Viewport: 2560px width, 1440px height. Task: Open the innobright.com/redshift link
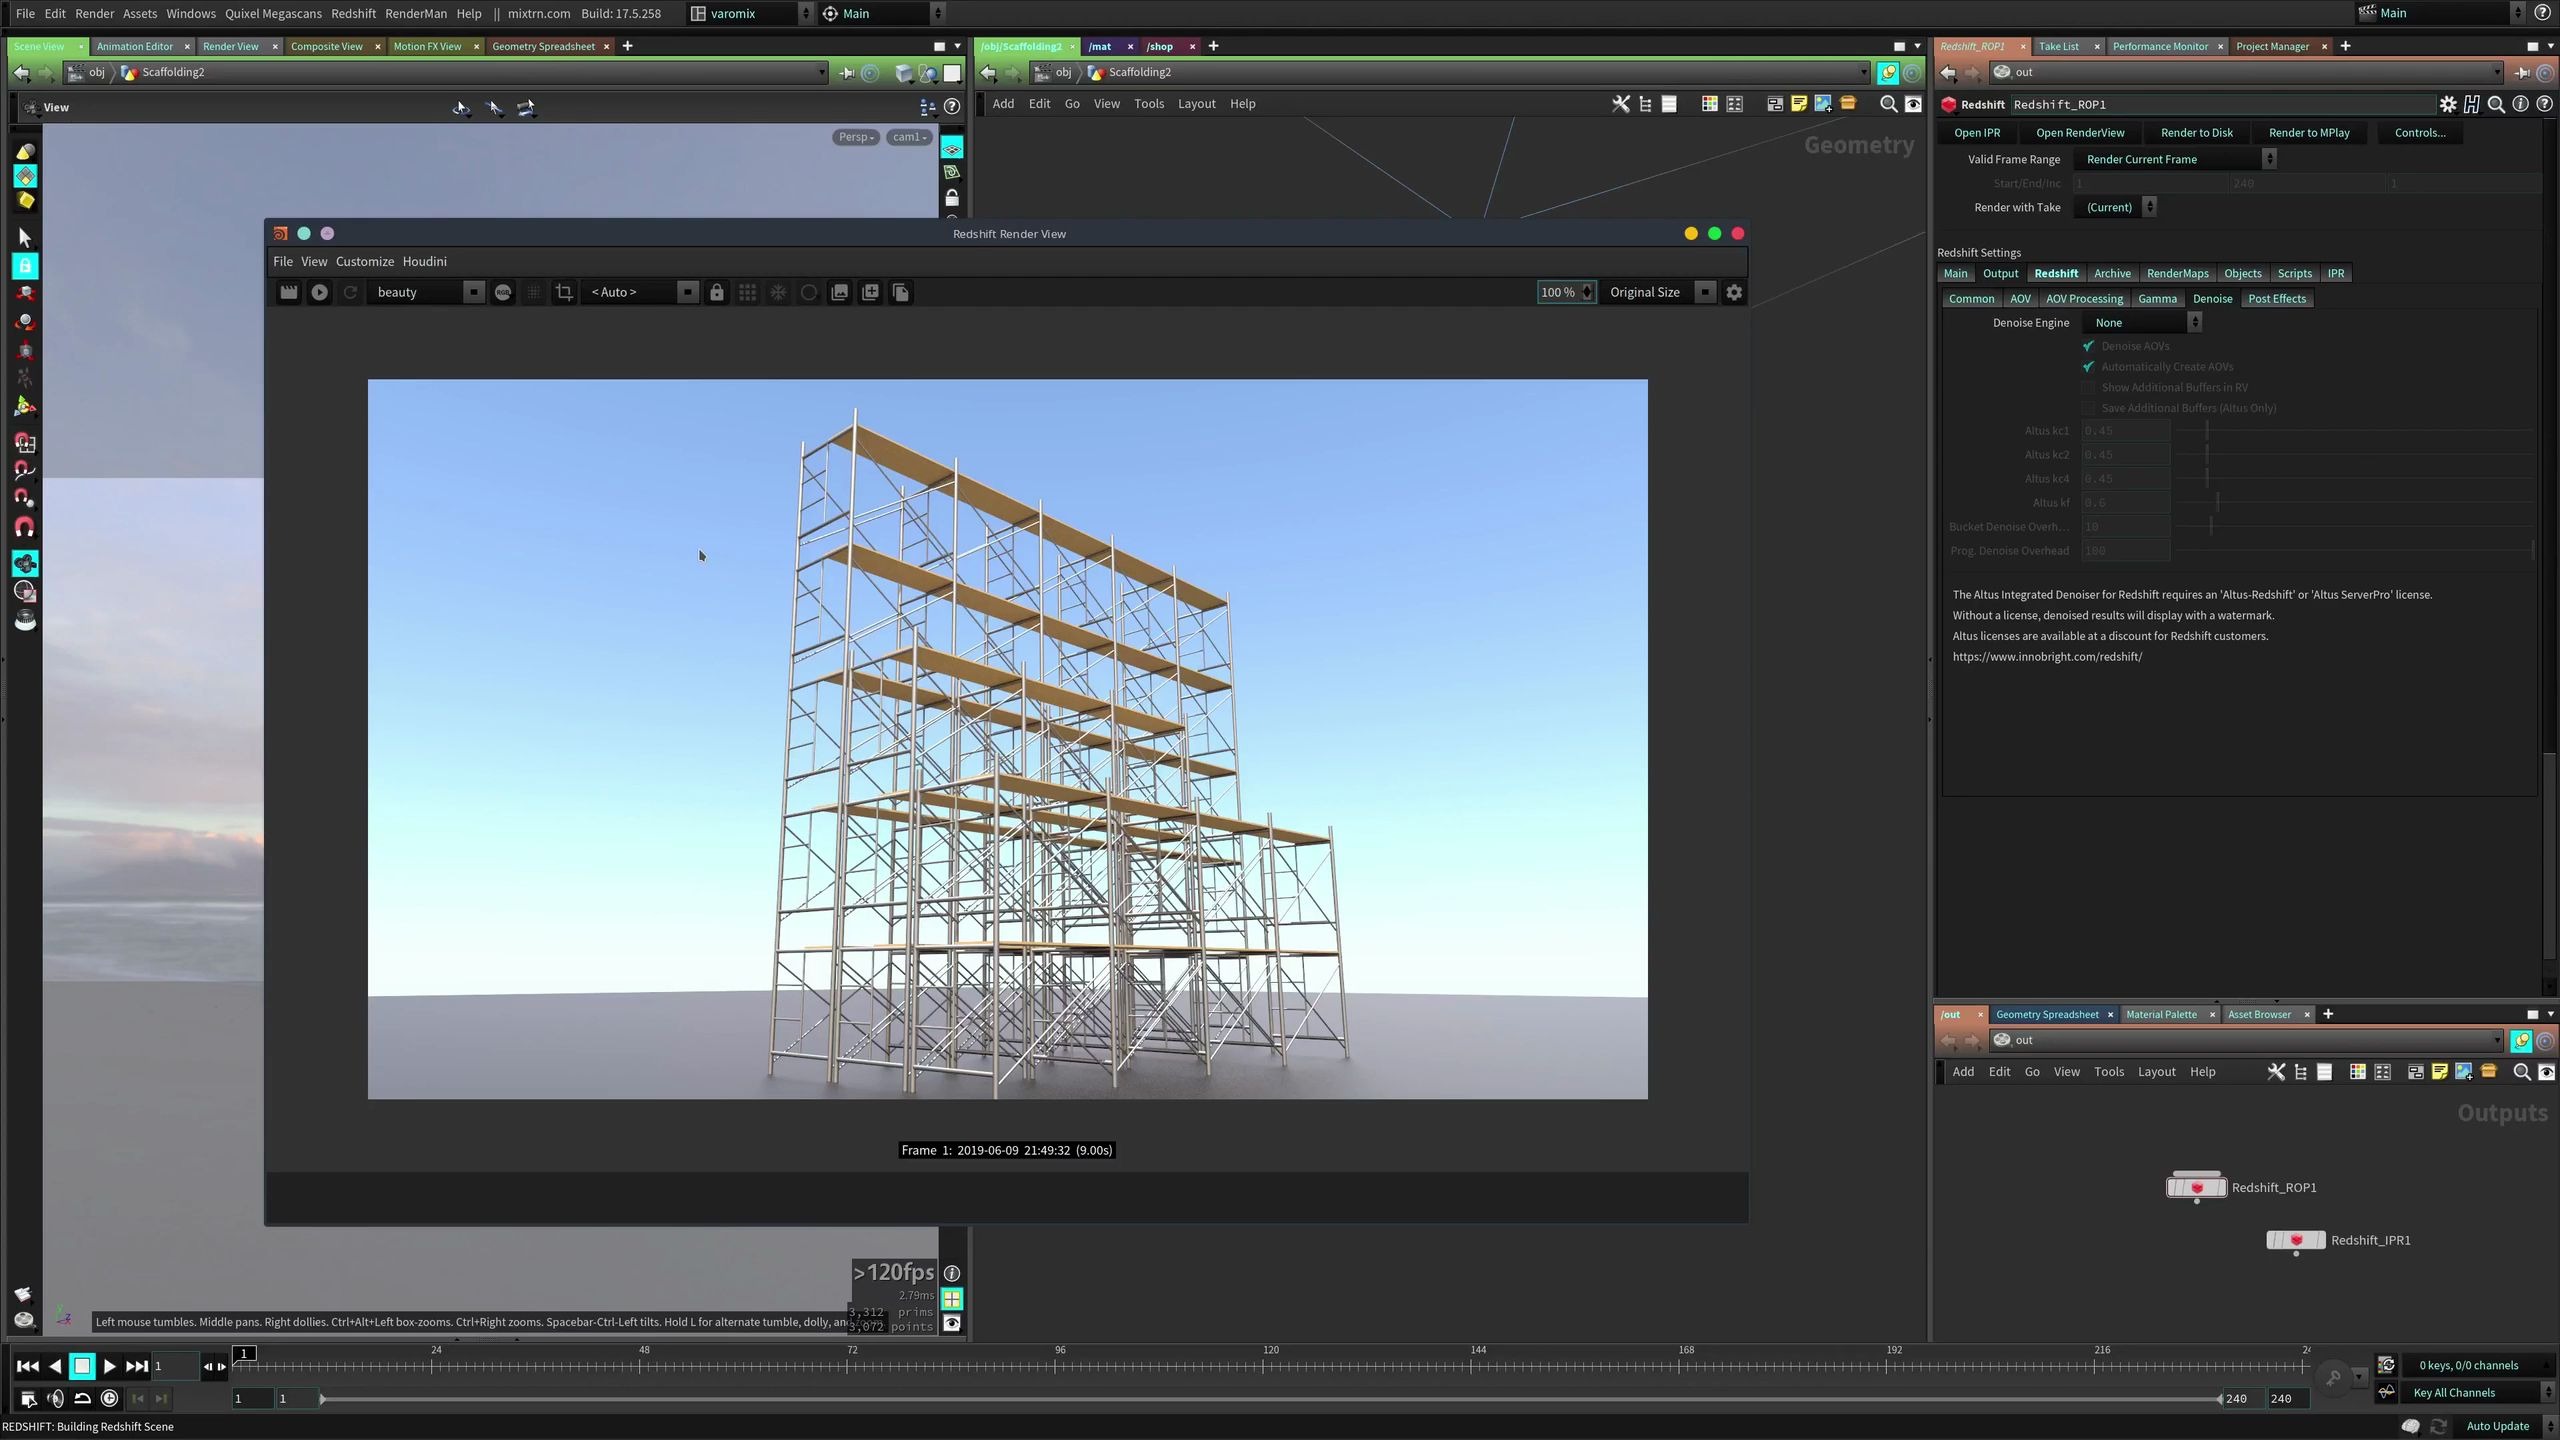2047,656
